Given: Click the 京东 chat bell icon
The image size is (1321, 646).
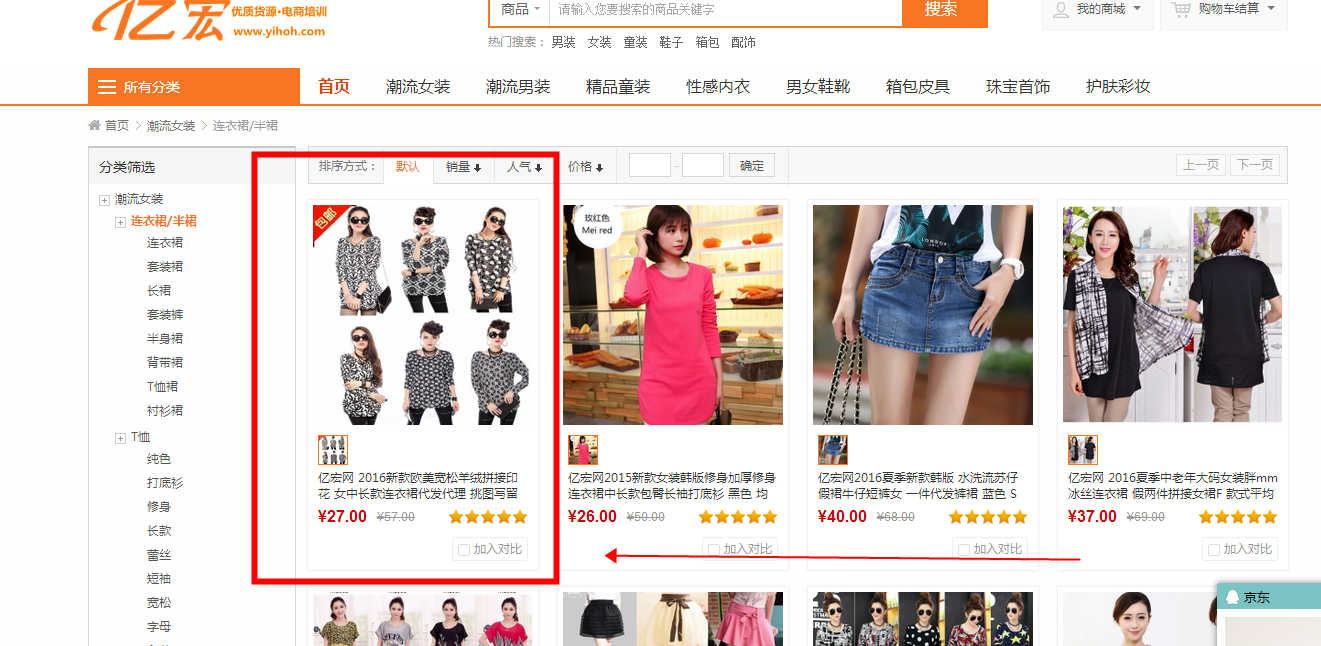Looking at the screenshot, I should [x=1231, y=598].
